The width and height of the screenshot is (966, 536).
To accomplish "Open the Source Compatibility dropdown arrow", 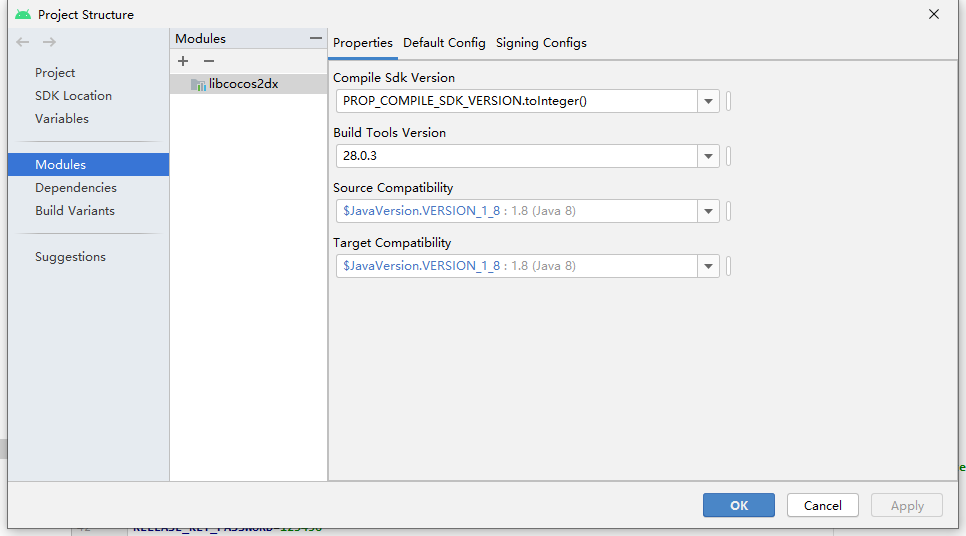I will (709, 211).
